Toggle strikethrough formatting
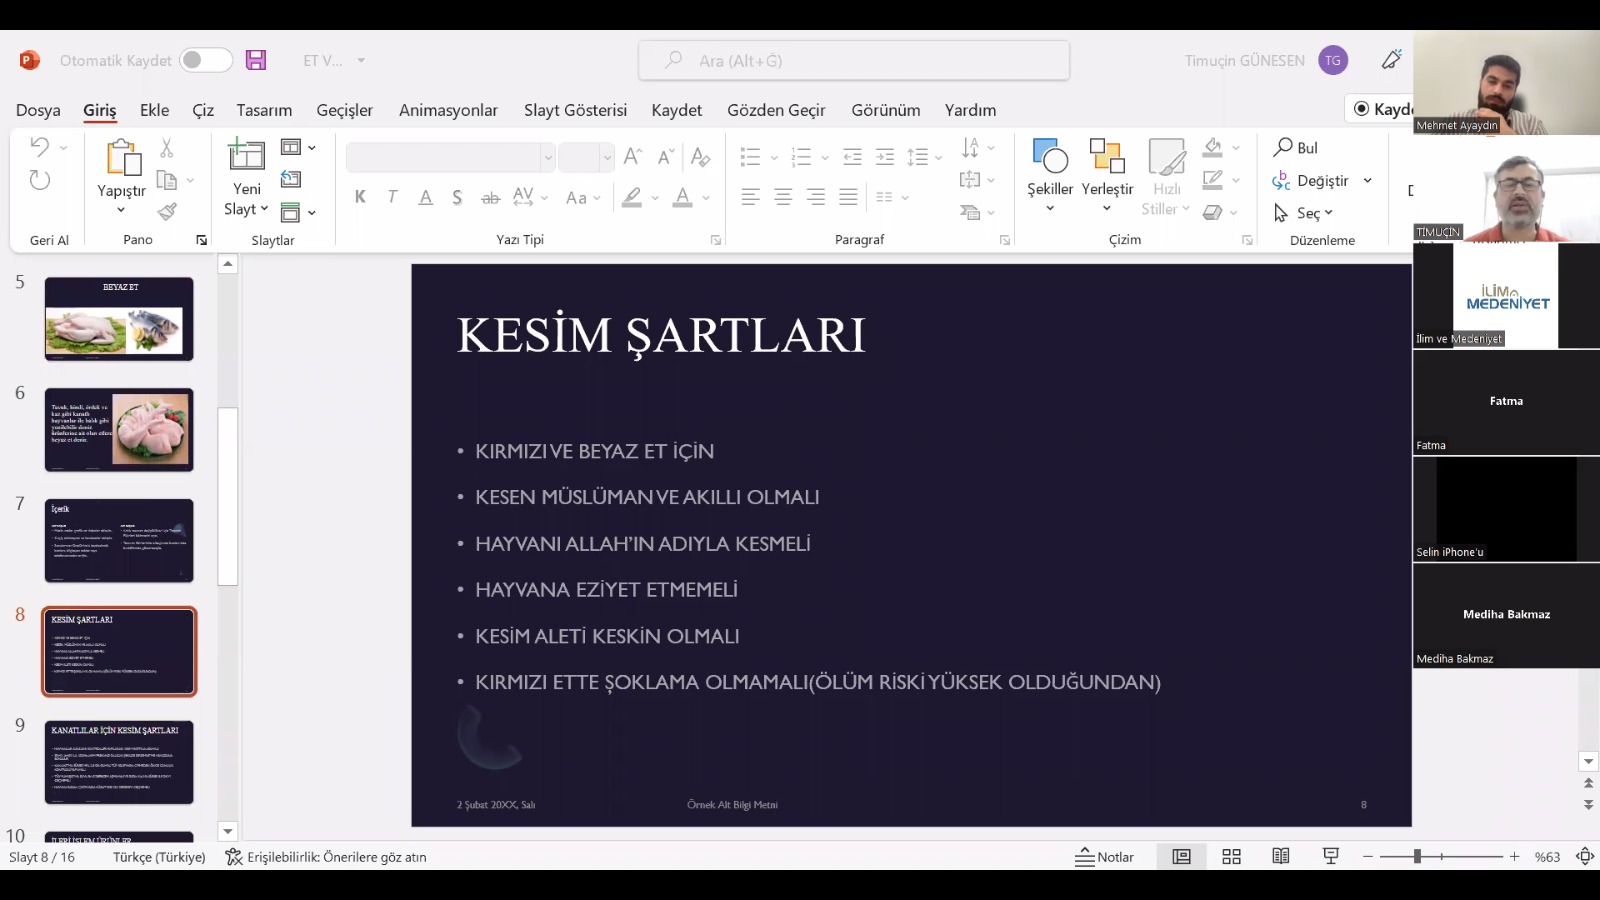This screenshot has width=1600, height=900. tap(490, 197)
